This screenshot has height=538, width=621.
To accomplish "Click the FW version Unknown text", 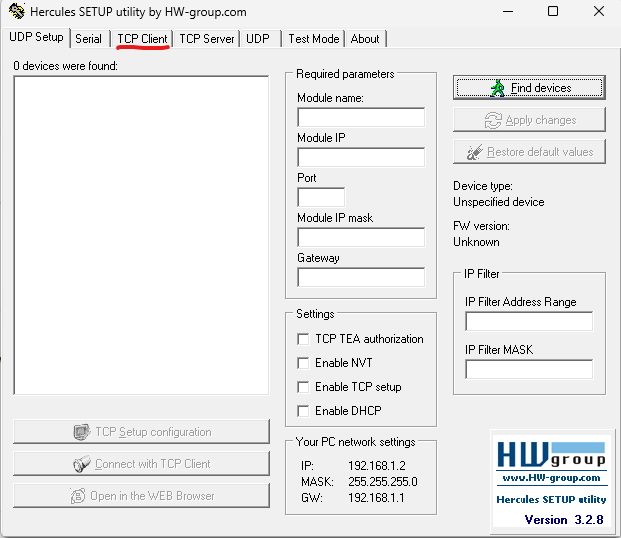I will click(x=476, y=242).
